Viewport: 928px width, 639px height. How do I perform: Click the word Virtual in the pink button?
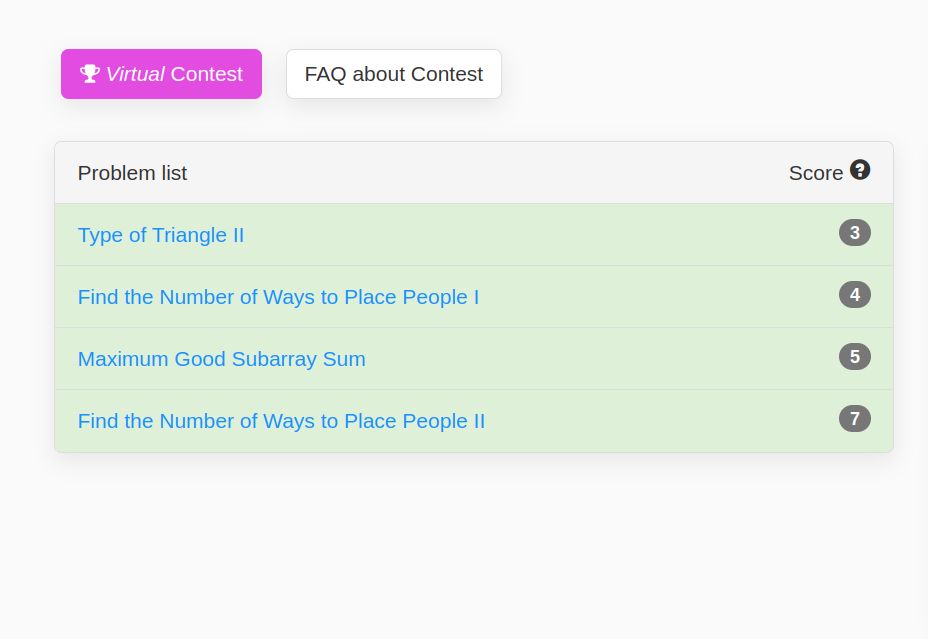point(135,74)
